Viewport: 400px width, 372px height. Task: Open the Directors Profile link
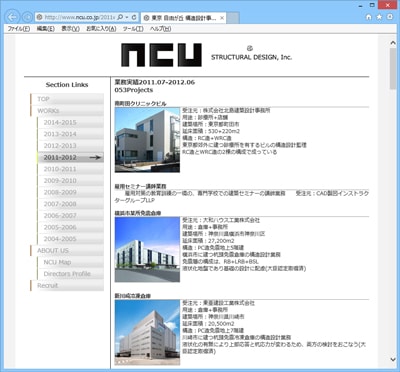[x=70, y=274]
